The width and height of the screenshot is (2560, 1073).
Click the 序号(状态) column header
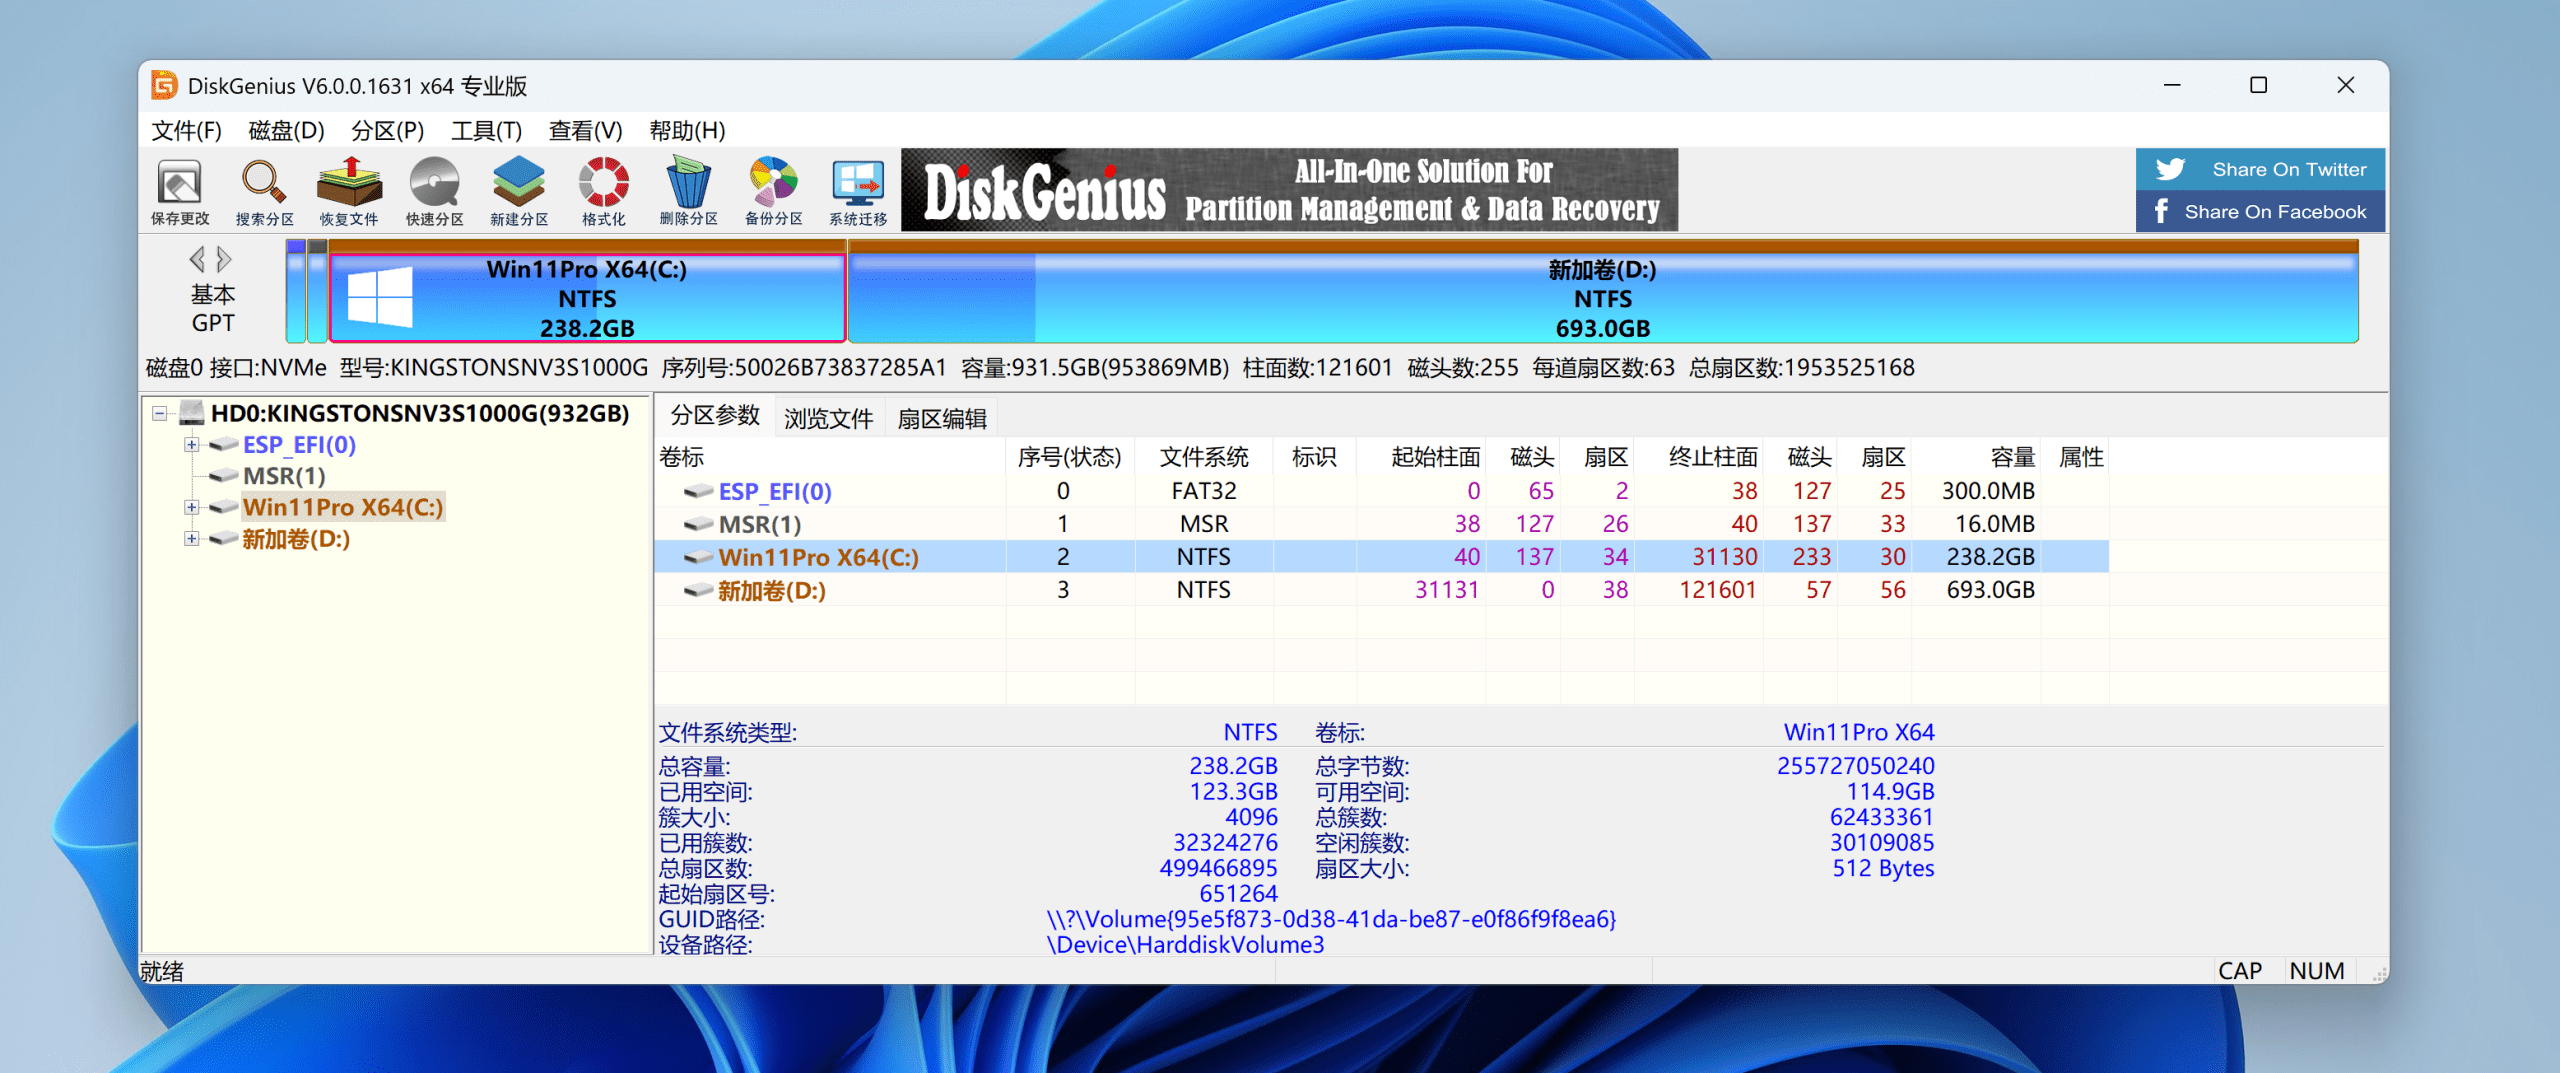coord(1069,457)
